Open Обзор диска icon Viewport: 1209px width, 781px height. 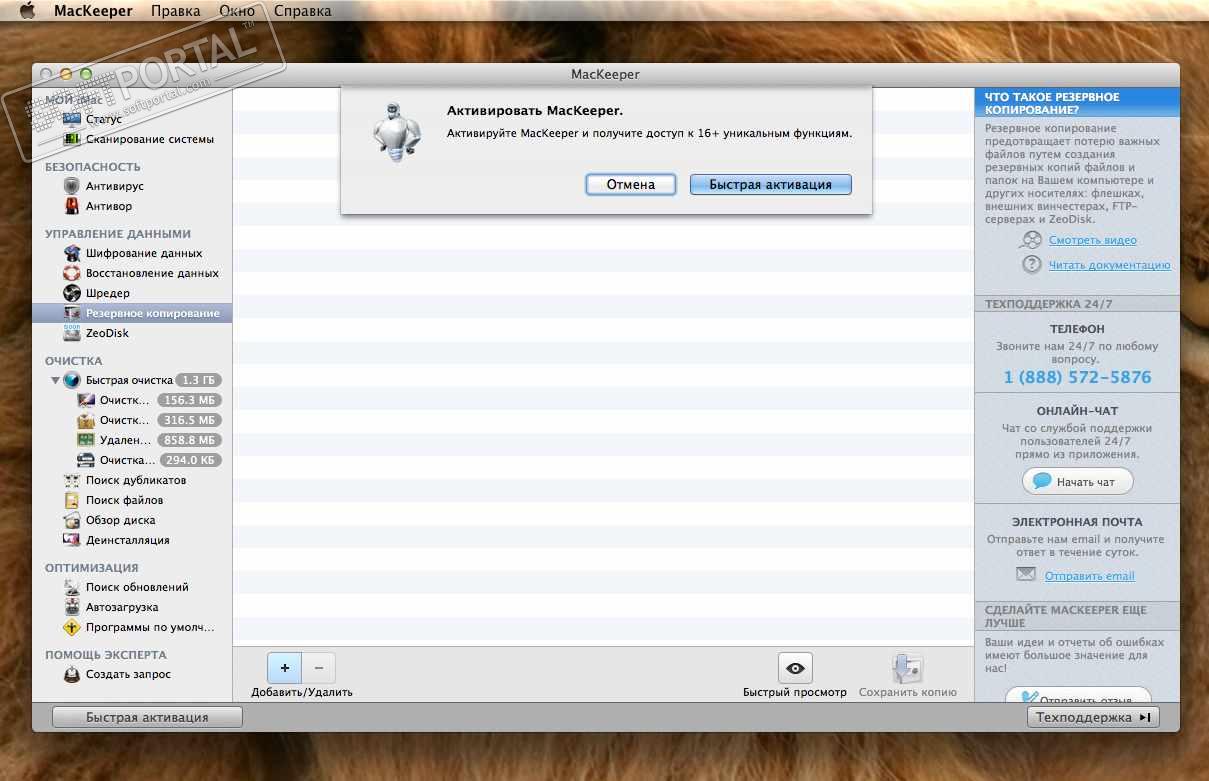(x=72, y=520)
